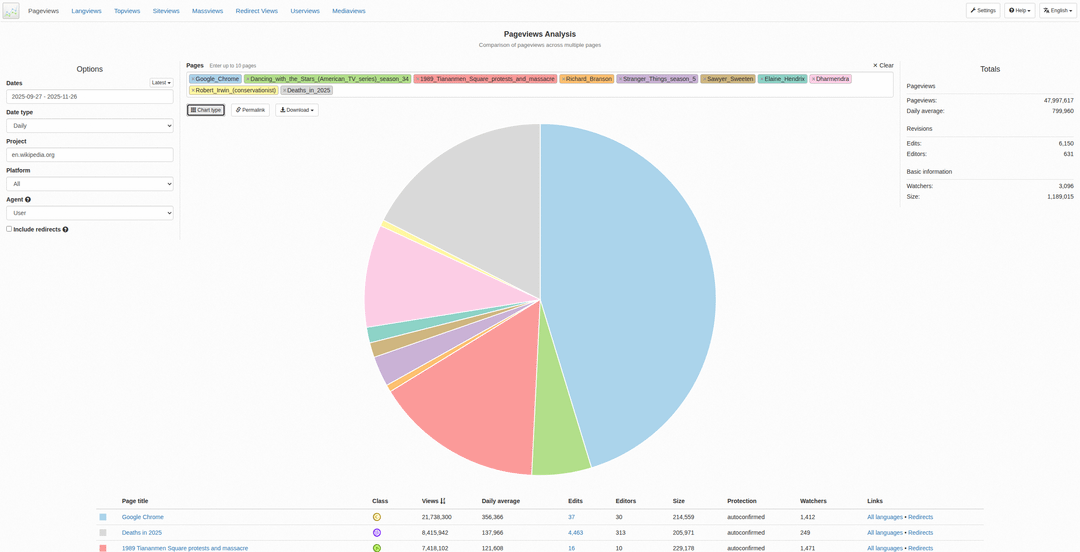This screenshot has width=1080, height=552.
Task: Click the Agent help question-mark icon
Action: pyautogui.click(x=28, y=199)
